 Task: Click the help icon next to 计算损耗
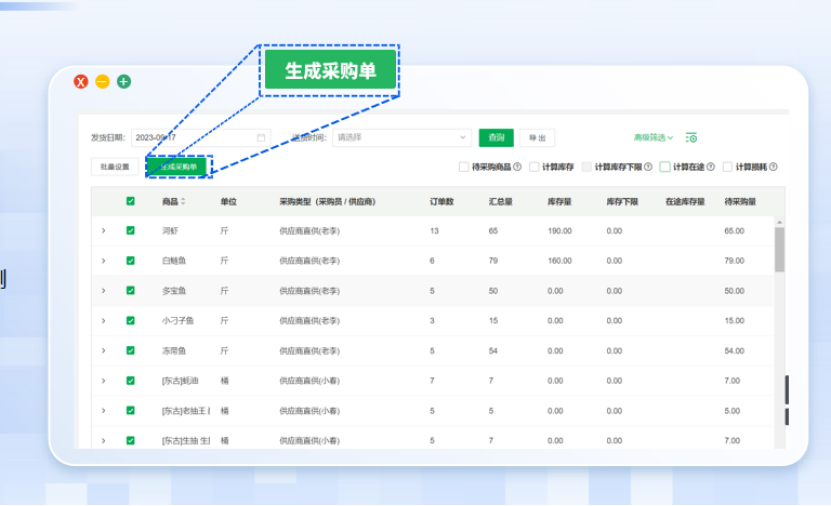(773, 167)
